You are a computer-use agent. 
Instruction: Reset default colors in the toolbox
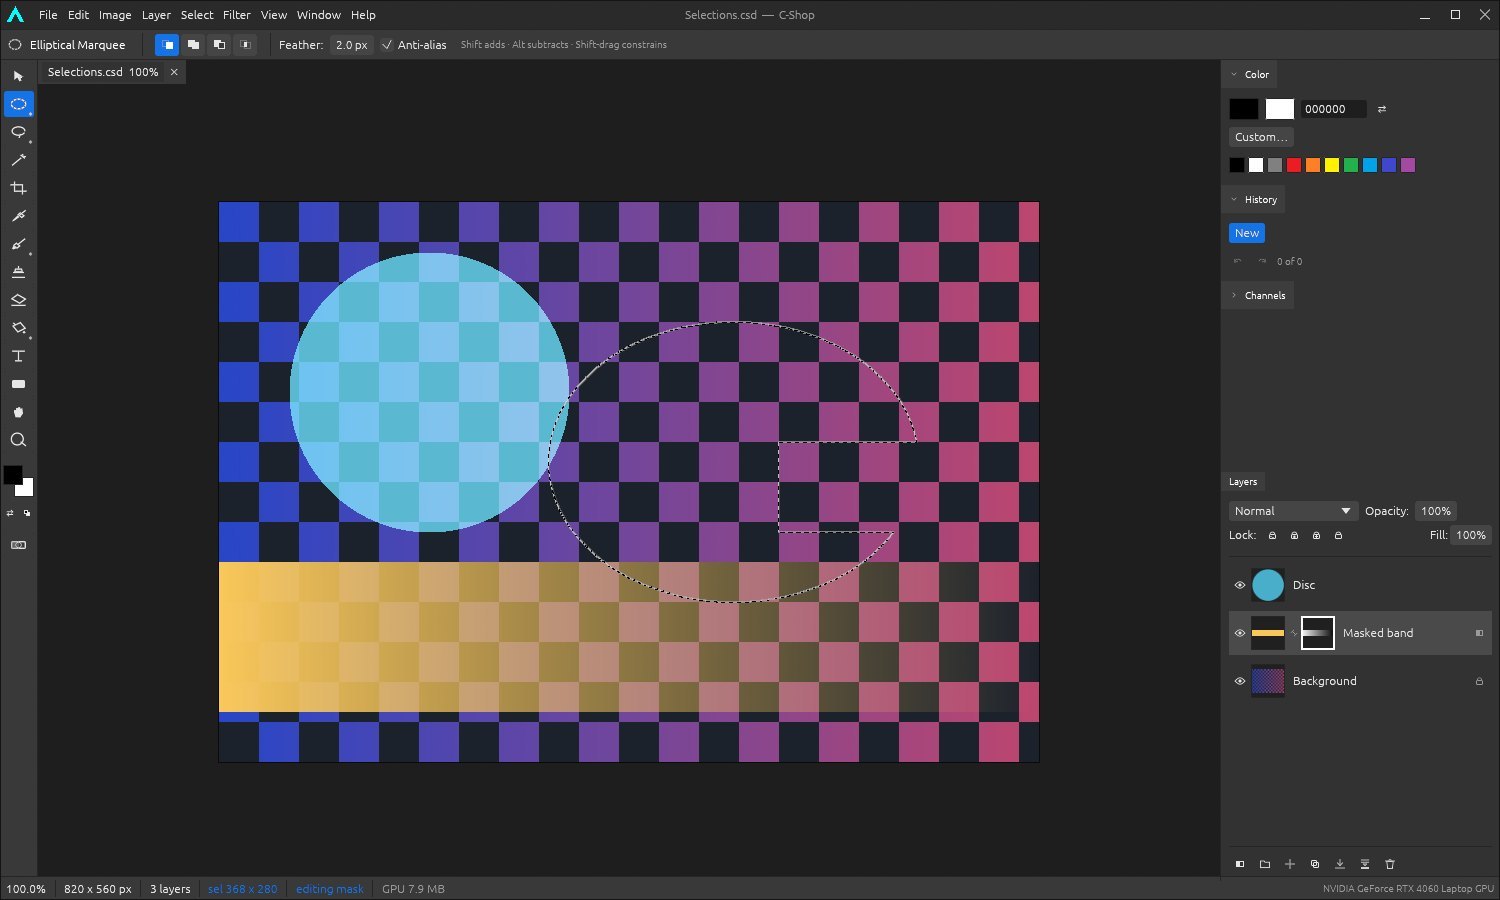(x=27, y=513)
